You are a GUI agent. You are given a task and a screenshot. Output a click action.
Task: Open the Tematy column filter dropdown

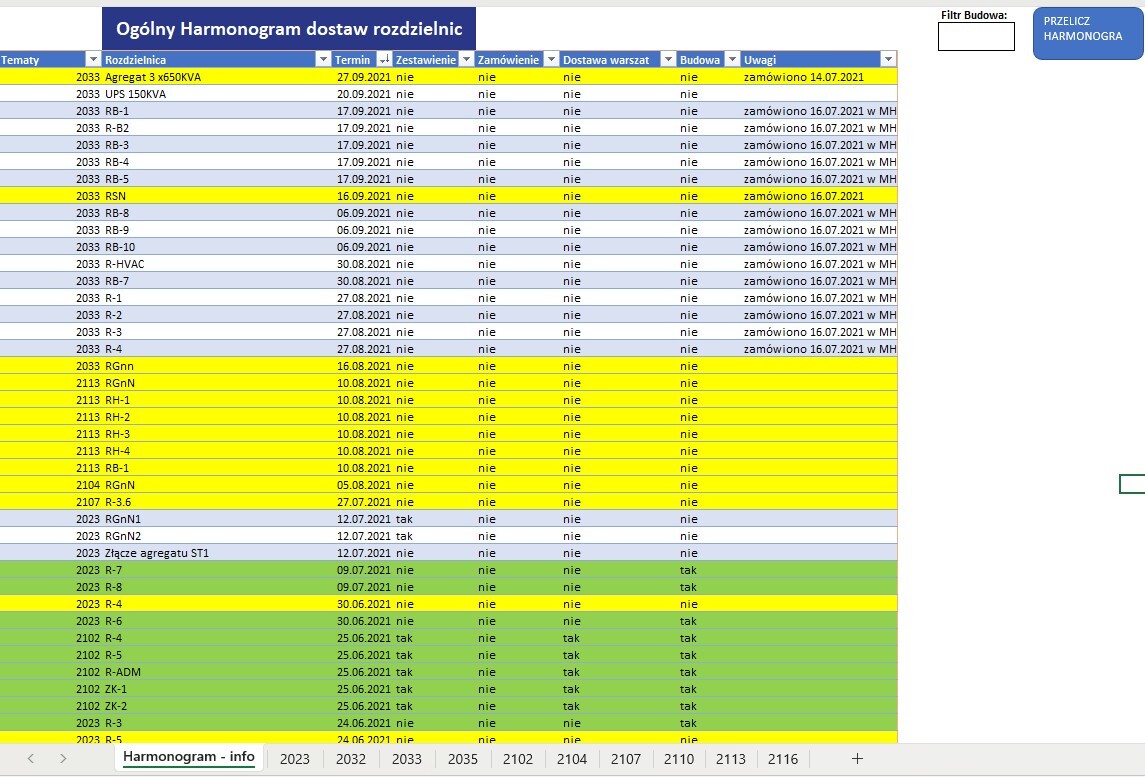[93, 60]
